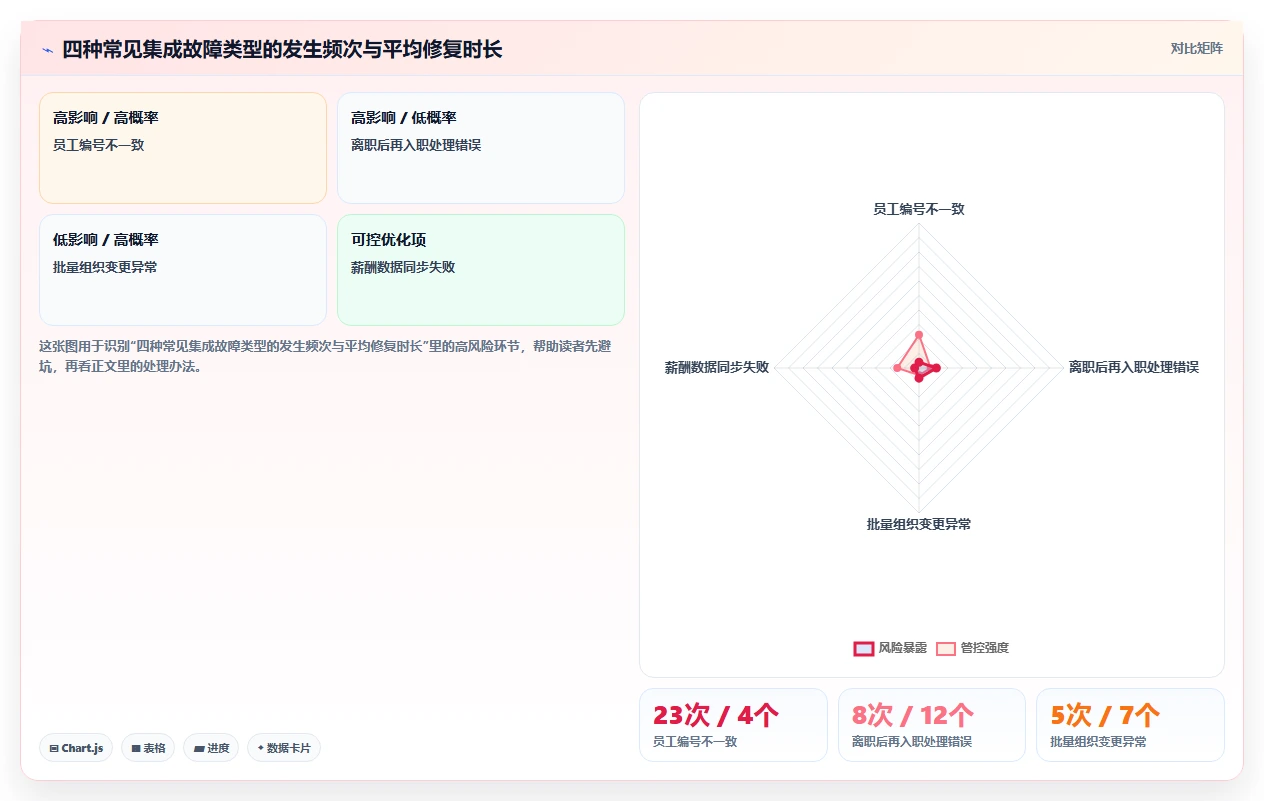Click the top data point on radar chart

pos(919,335)
